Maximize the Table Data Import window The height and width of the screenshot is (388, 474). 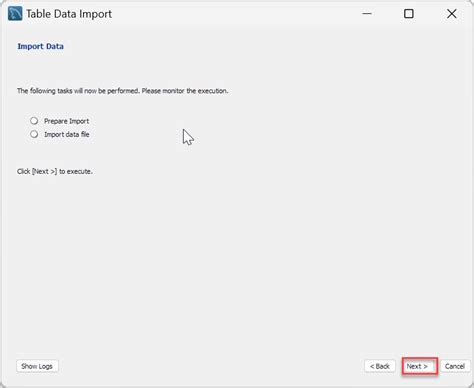(x=409, y=14)
